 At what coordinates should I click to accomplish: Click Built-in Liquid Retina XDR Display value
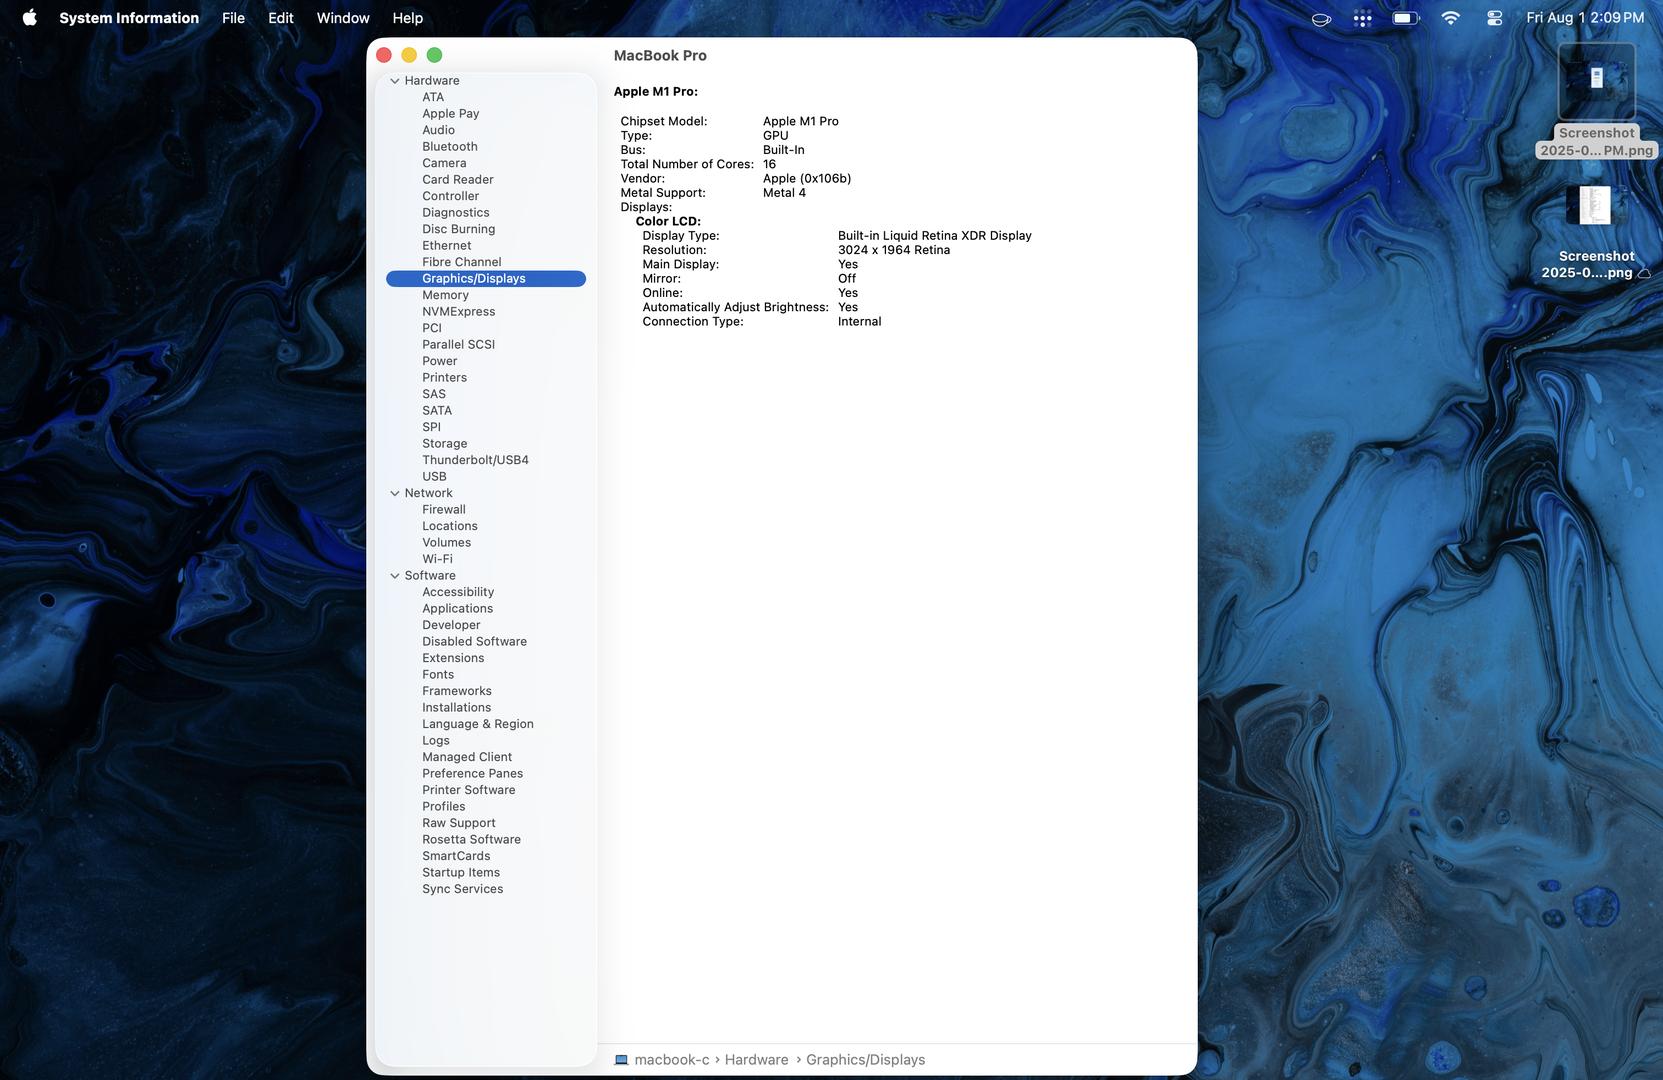pos(935,236)
